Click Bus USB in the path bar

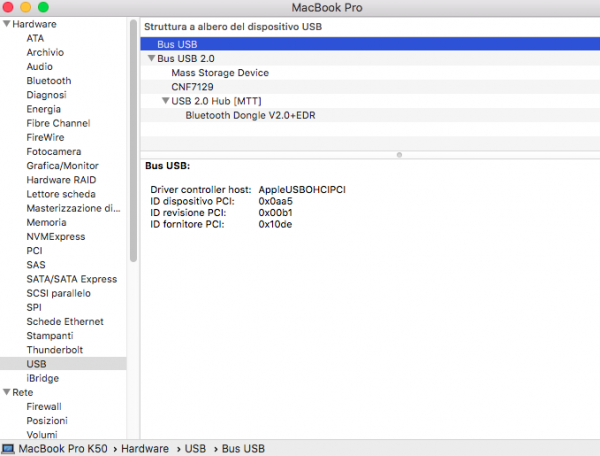click(243, 448)
